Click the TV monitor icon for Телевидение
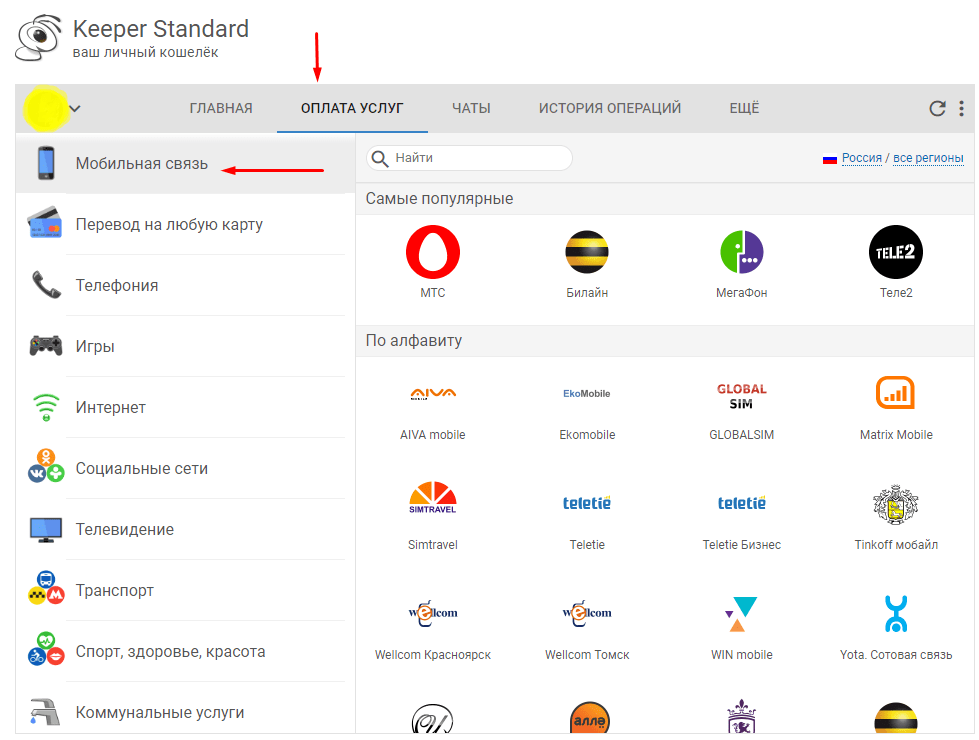The height and width of the screenshot is (740, 979). [46, 530]
